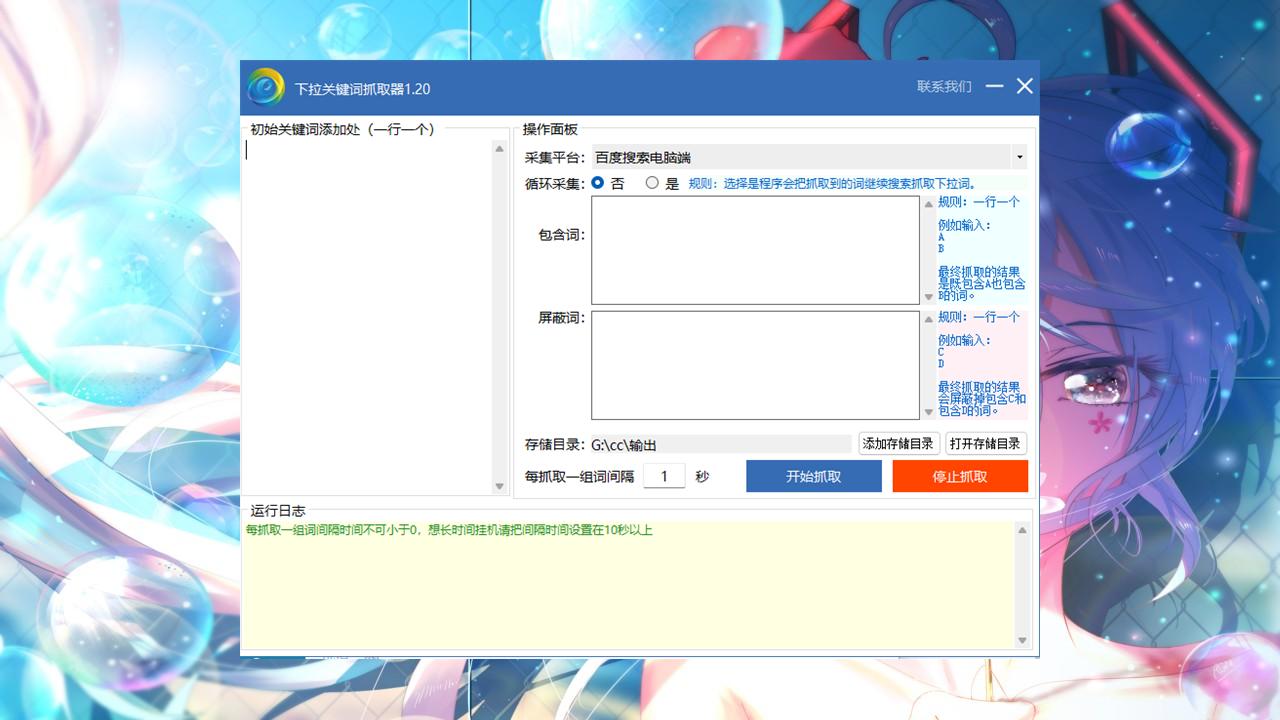The image size is (1280, 720).
Task: Select the 是 radio option for 循环采集
Action: (x=652, y=183)
